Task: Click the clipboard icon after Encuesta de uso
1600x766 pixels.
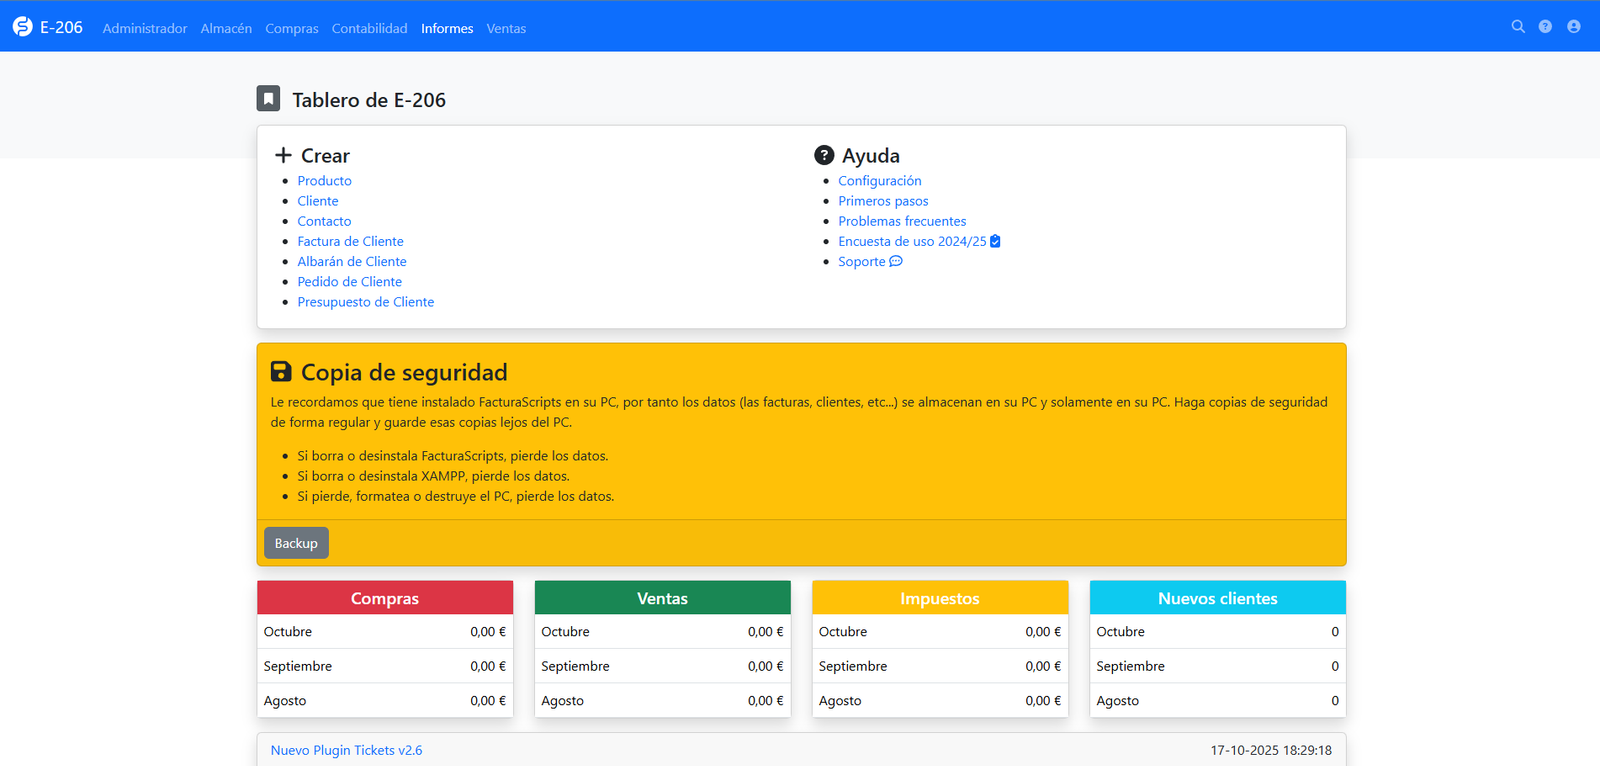Action: coord(995,241)
